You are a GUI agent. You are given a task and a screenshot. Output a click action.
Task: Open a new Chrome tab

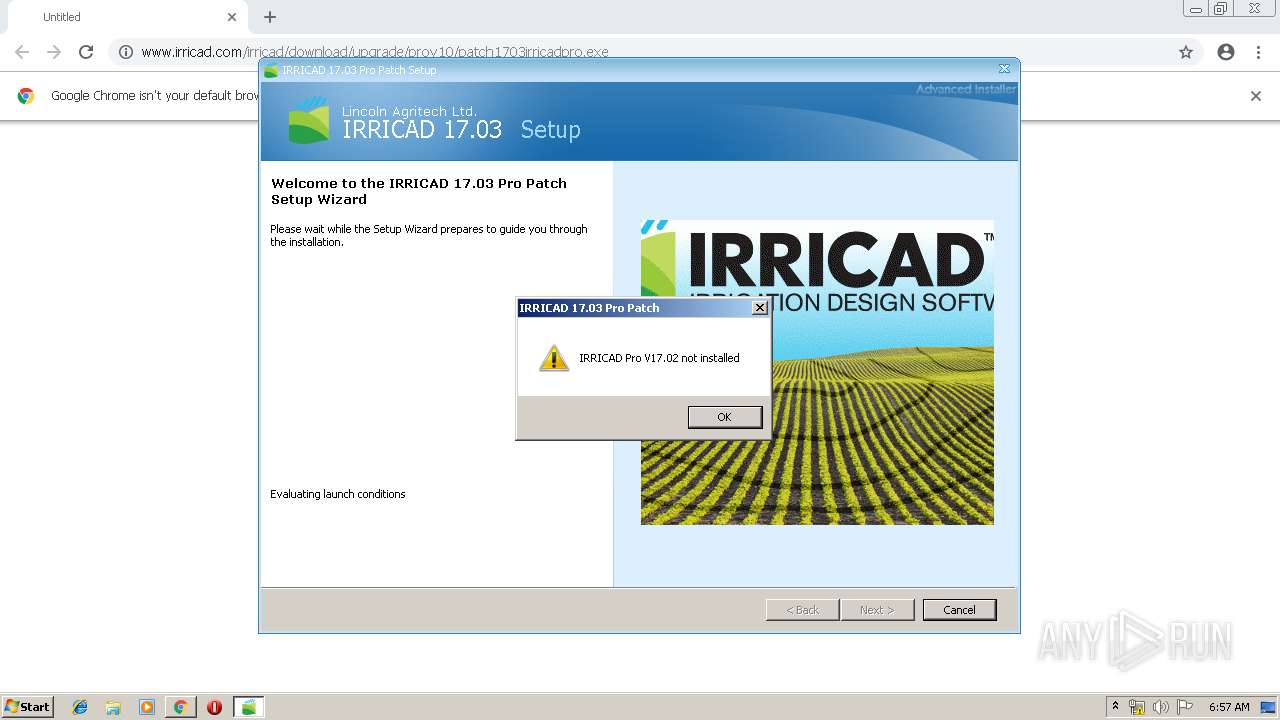(x=270, y=17)
